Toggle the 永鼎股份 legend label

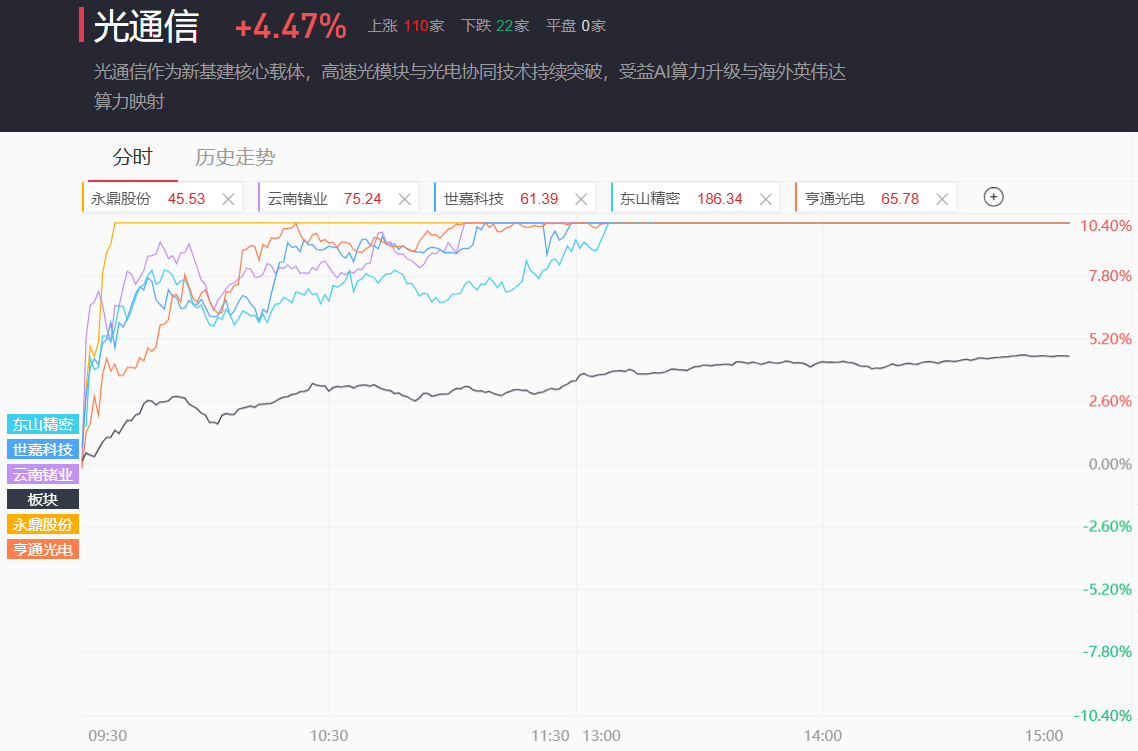click(43, 524)
